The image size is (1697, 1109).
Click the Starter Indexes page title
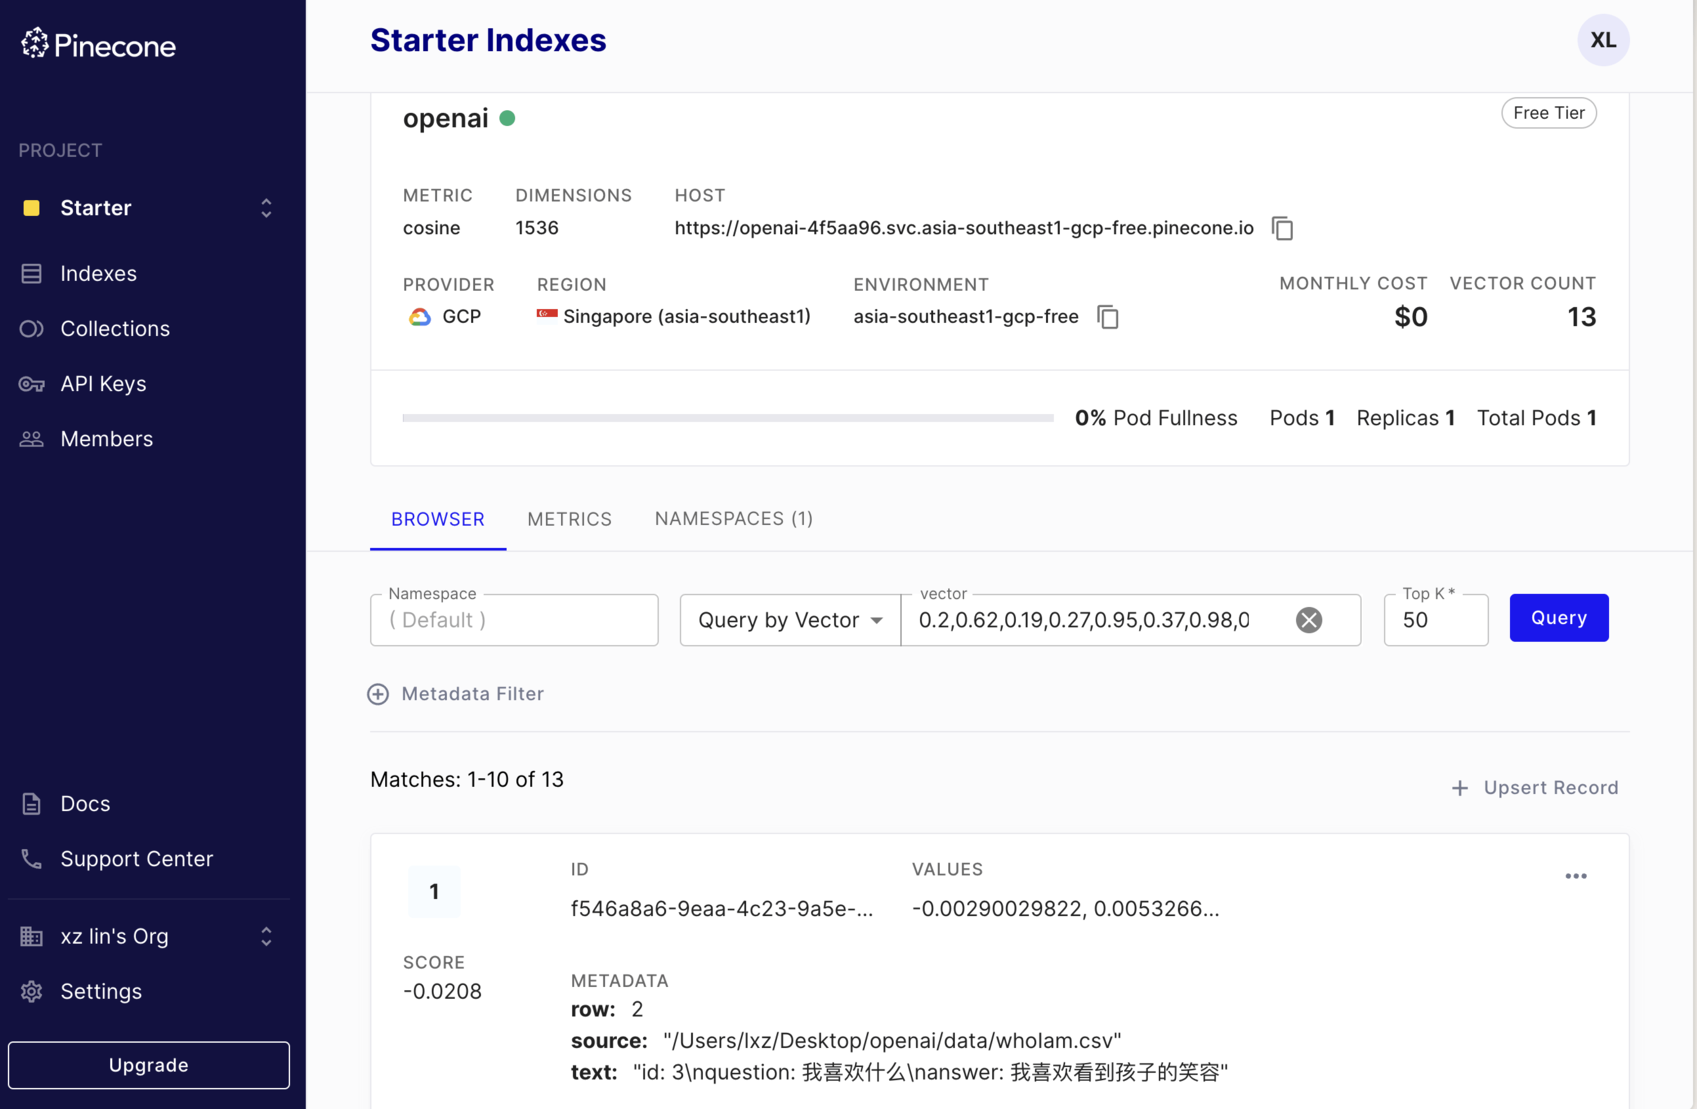[x=488, y=40]
